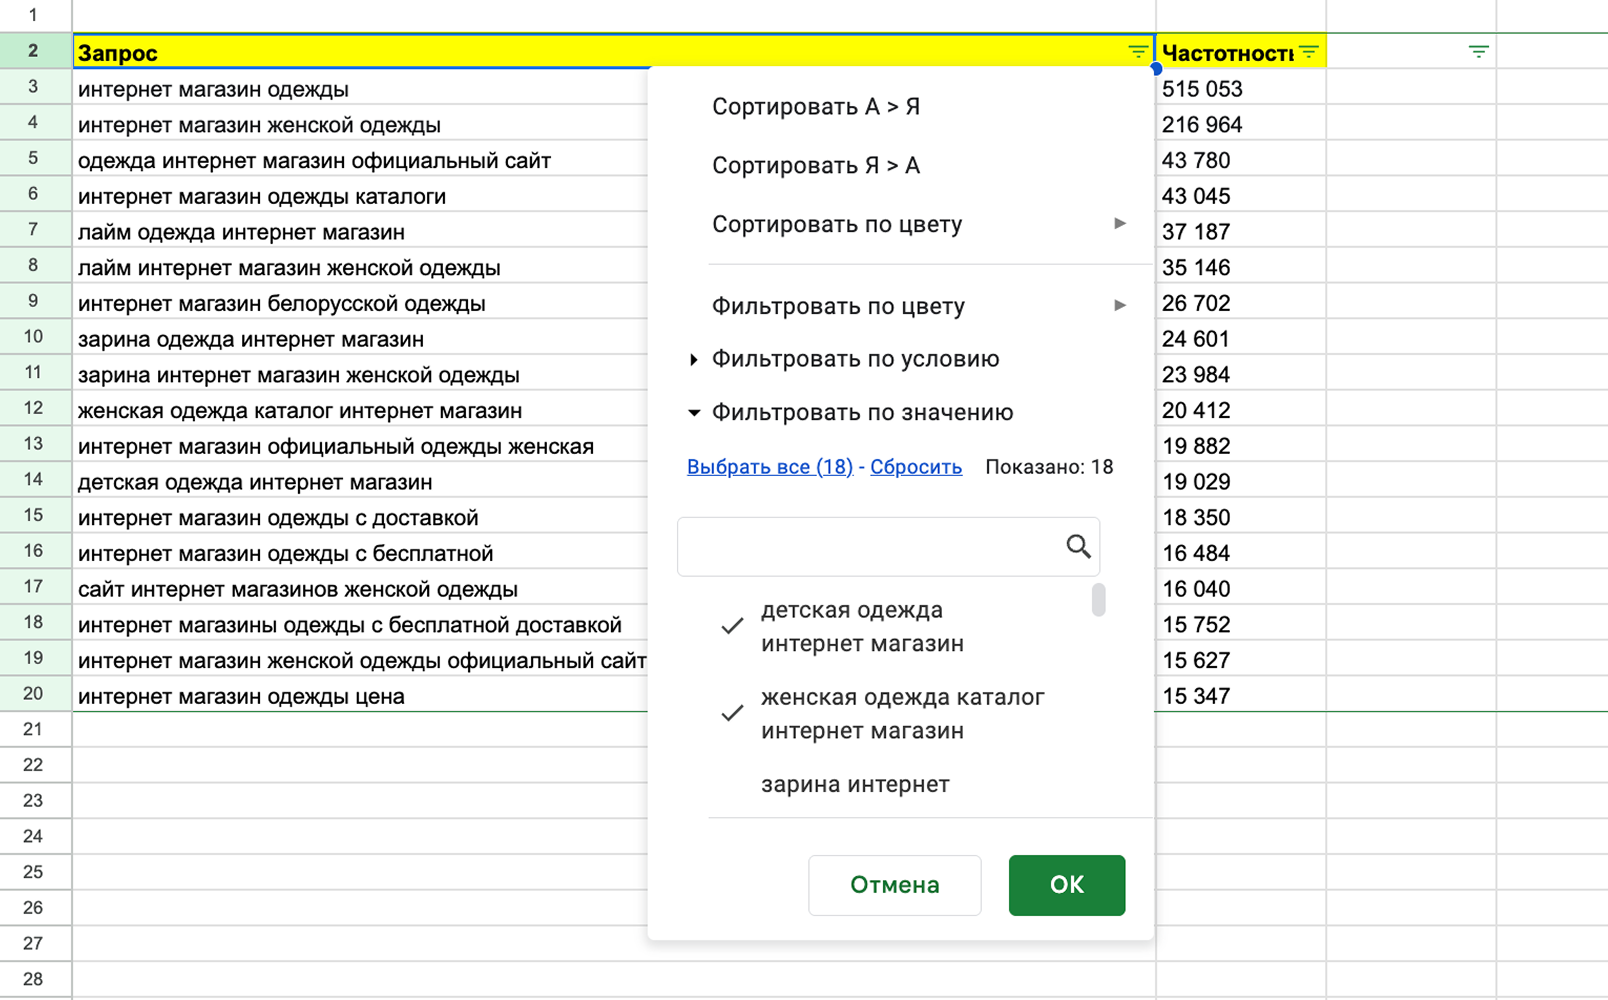Cancel the filter with the Отмена button
1608x1000 pixels.
pos(893,885)
